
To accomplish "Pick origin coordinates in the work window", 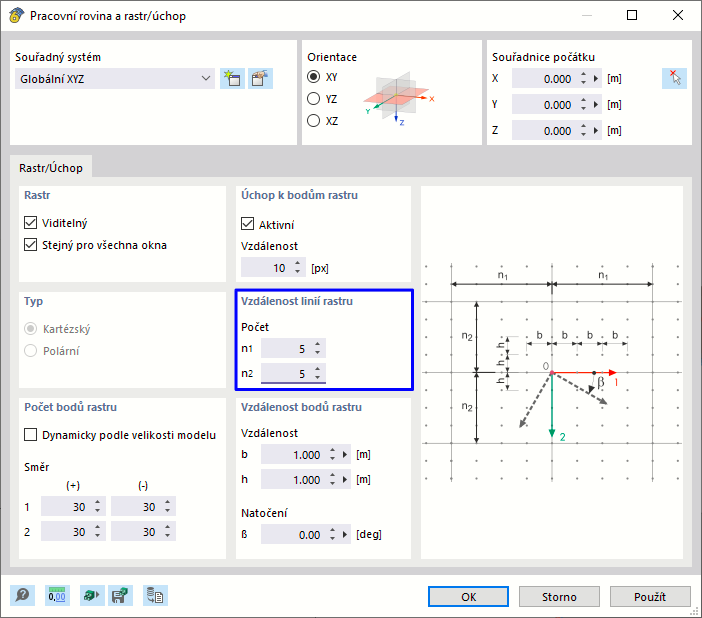I will [x=674, y=79].
